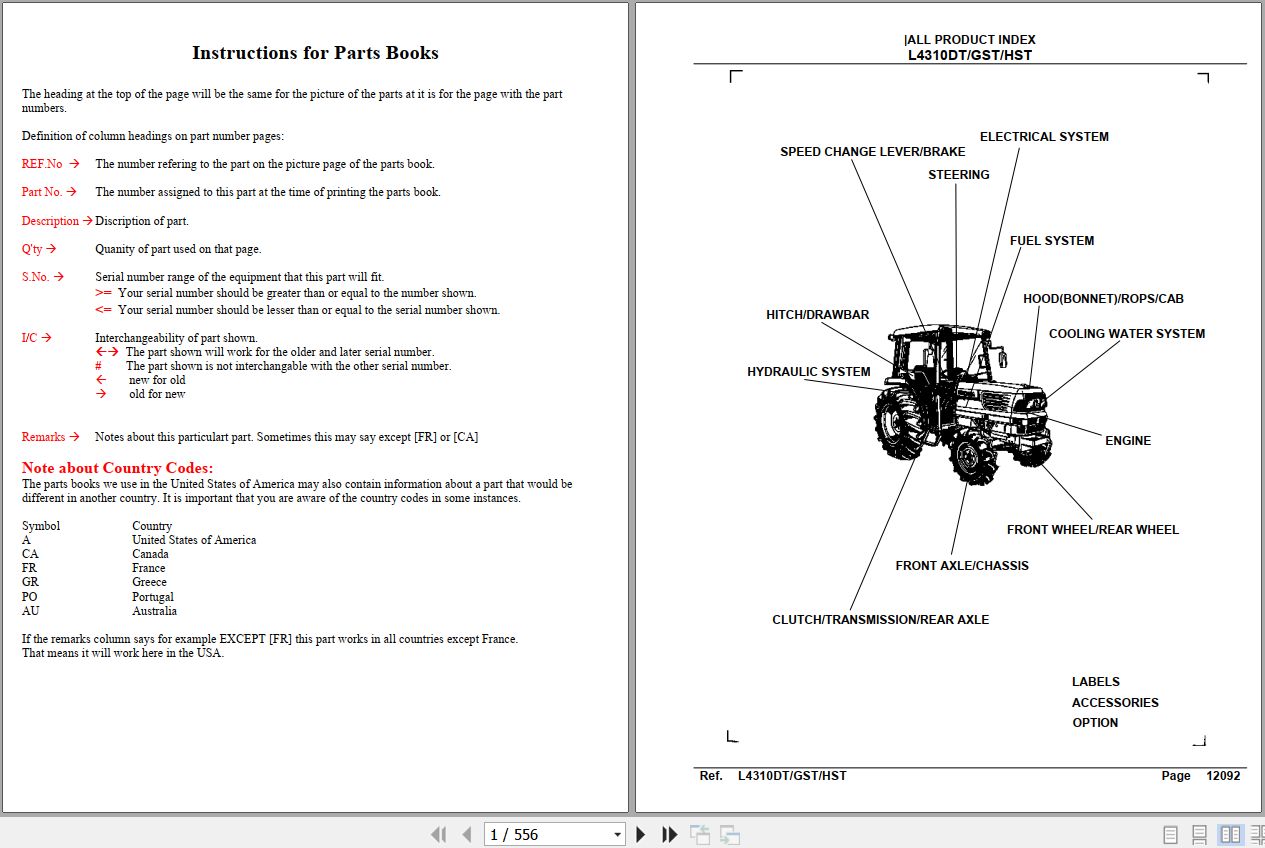
Task: Click the Note about Country Codes heading
Action: pos(118,468)
